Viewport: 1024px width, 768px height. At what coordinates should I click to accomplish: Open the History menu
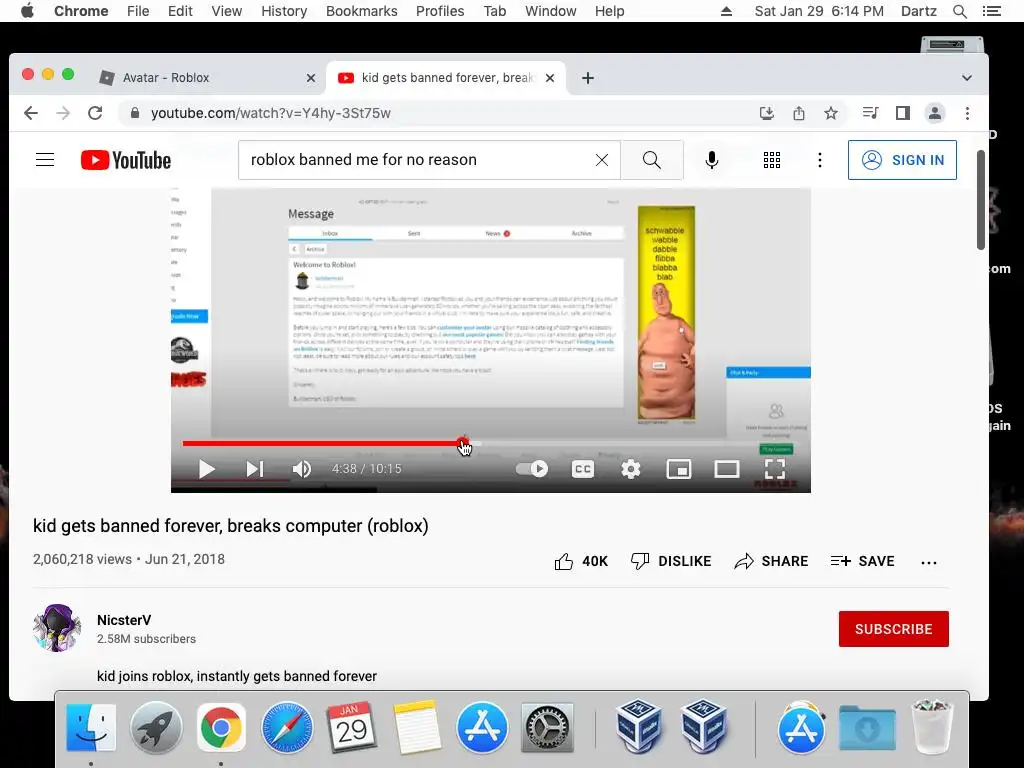pos(284,11)
